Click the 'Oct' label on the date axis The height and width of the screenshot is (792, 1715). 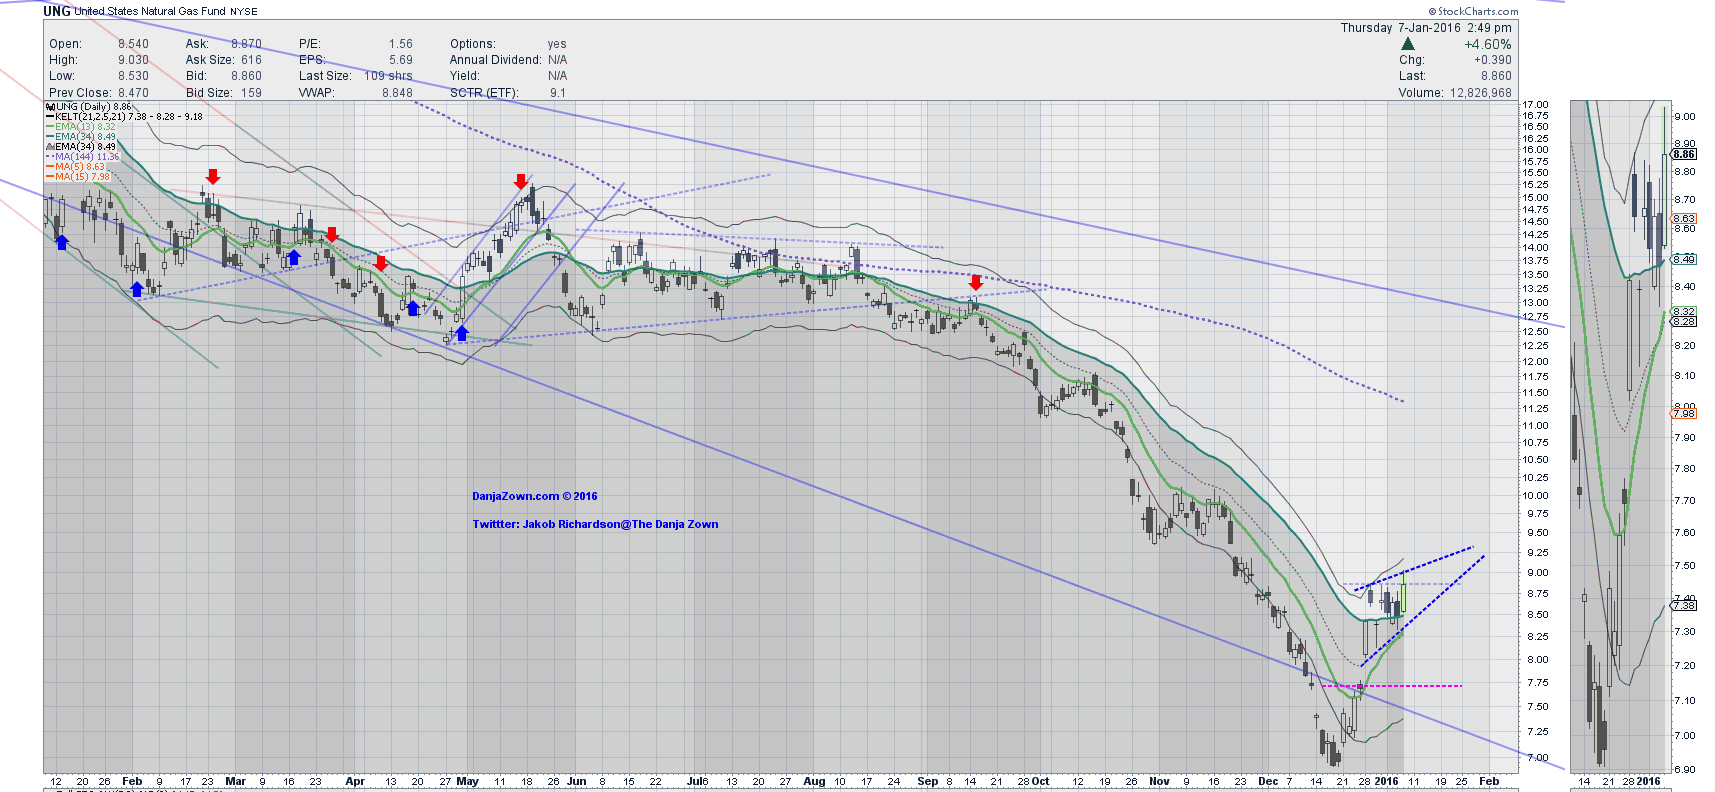pos(1041,782)
